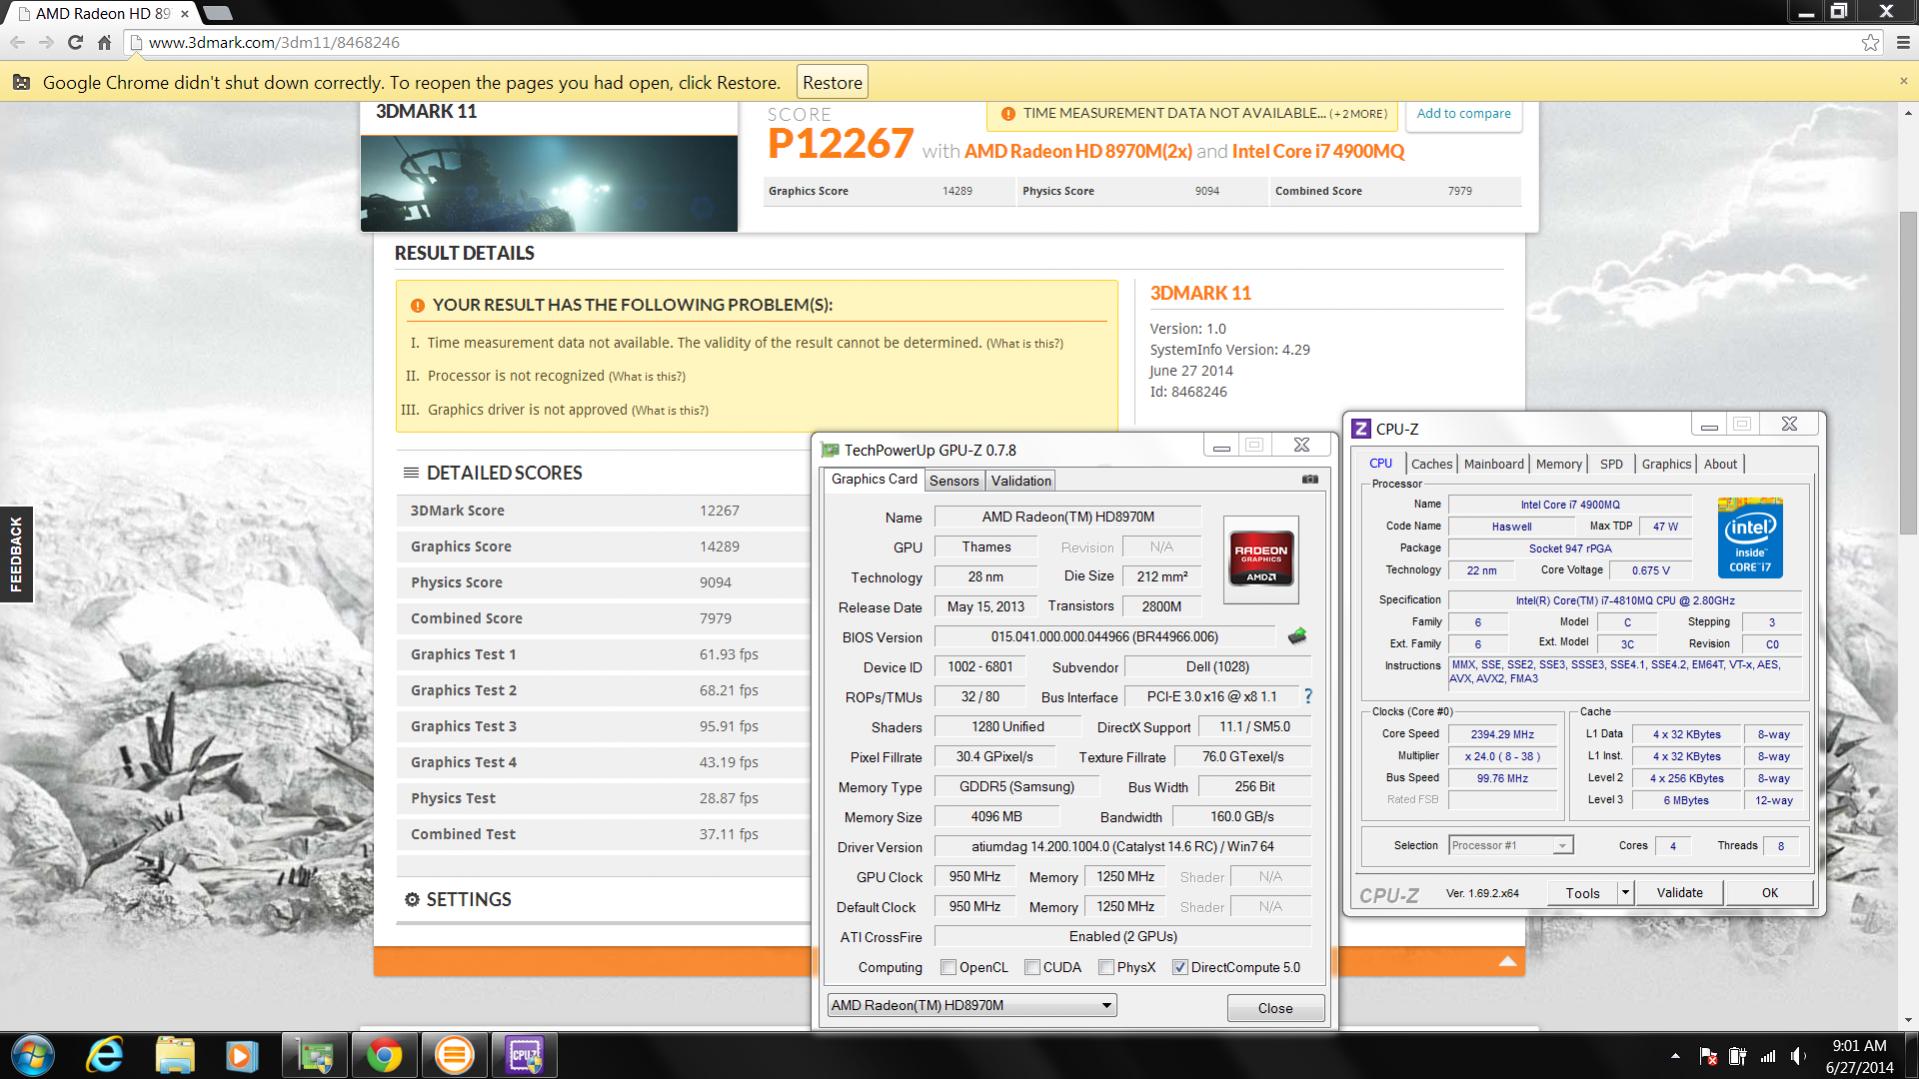The width and height of the screenshot is (1919, 1079).
Task: Click the CPU-Z Validate button
Action: coord(1679,892)
